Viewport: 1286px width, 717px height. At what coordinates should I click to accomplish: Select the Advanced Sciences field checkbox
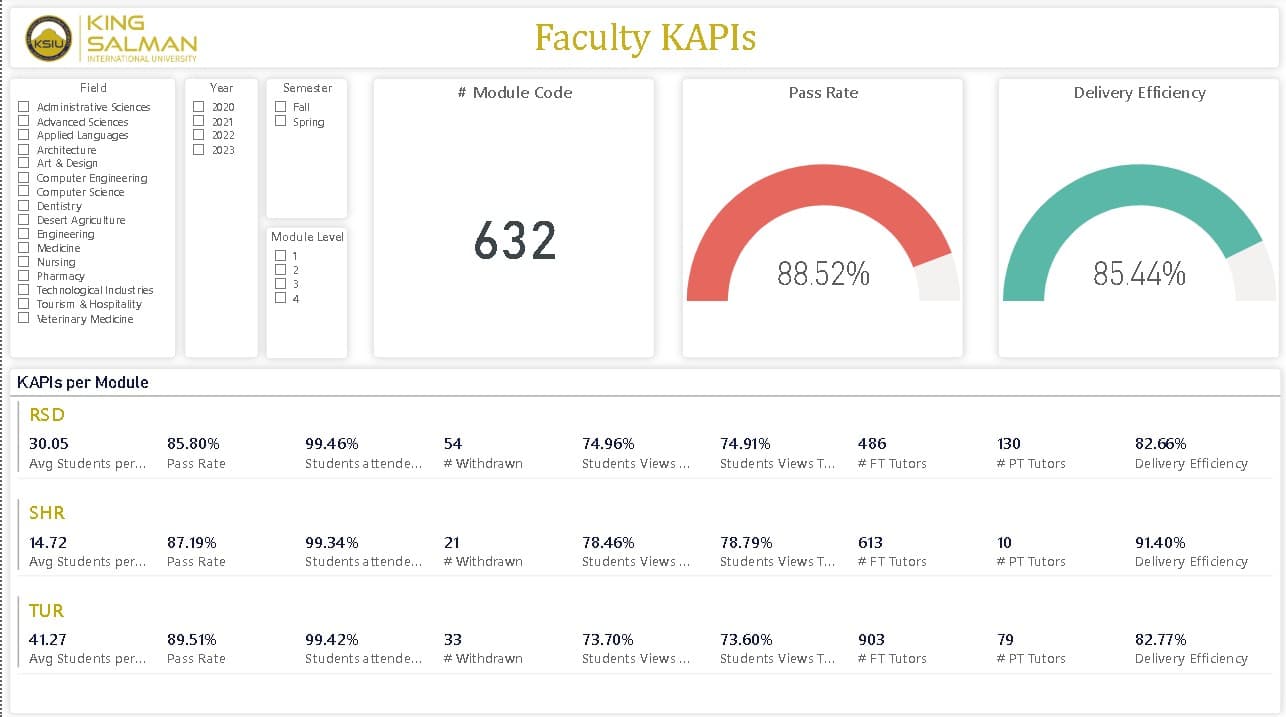(24, 121)
